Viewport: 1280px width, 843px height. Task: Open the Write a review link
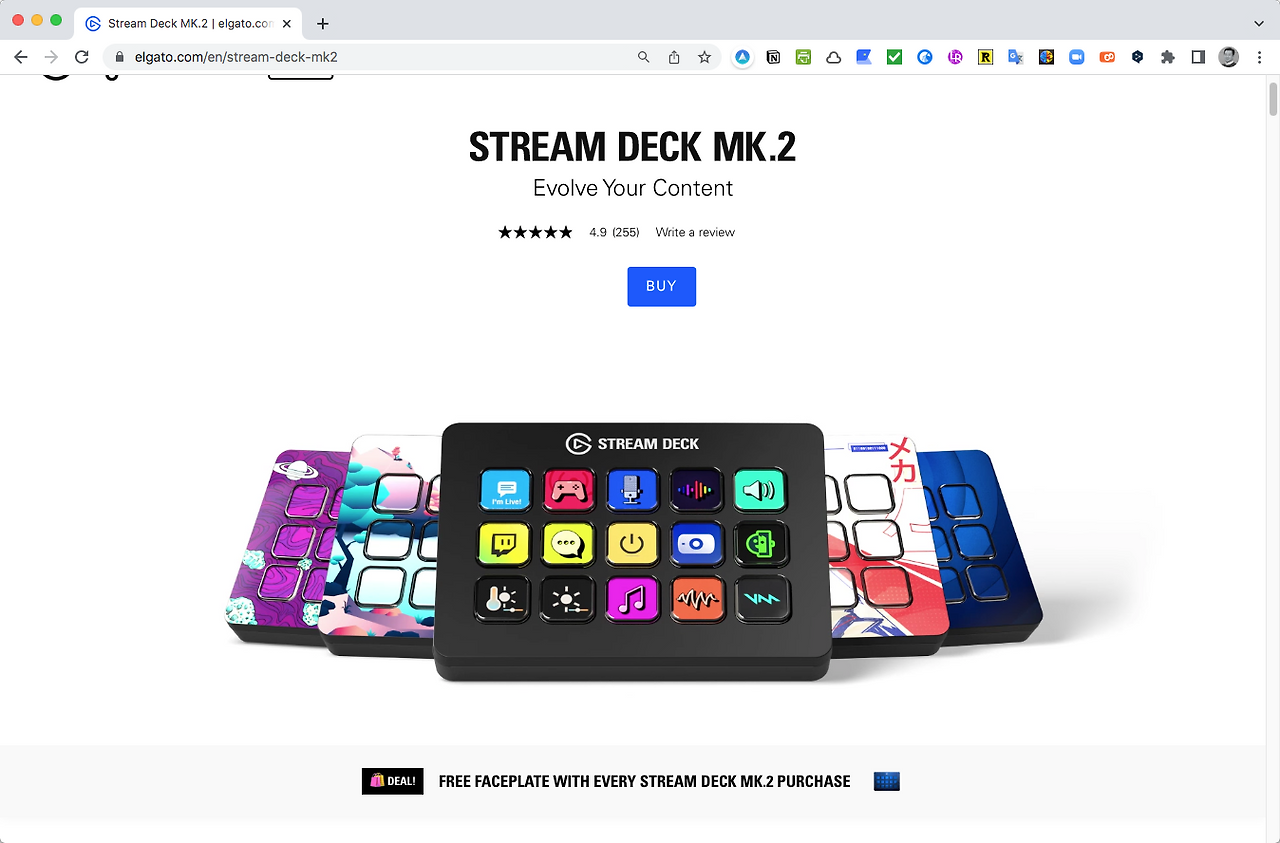point(695,232)
